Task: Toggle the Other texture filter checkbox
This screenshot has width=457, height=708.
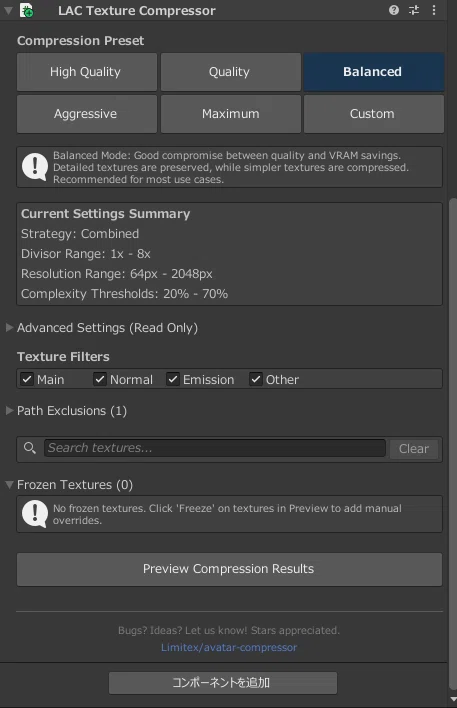Action: tap(256, 379)
